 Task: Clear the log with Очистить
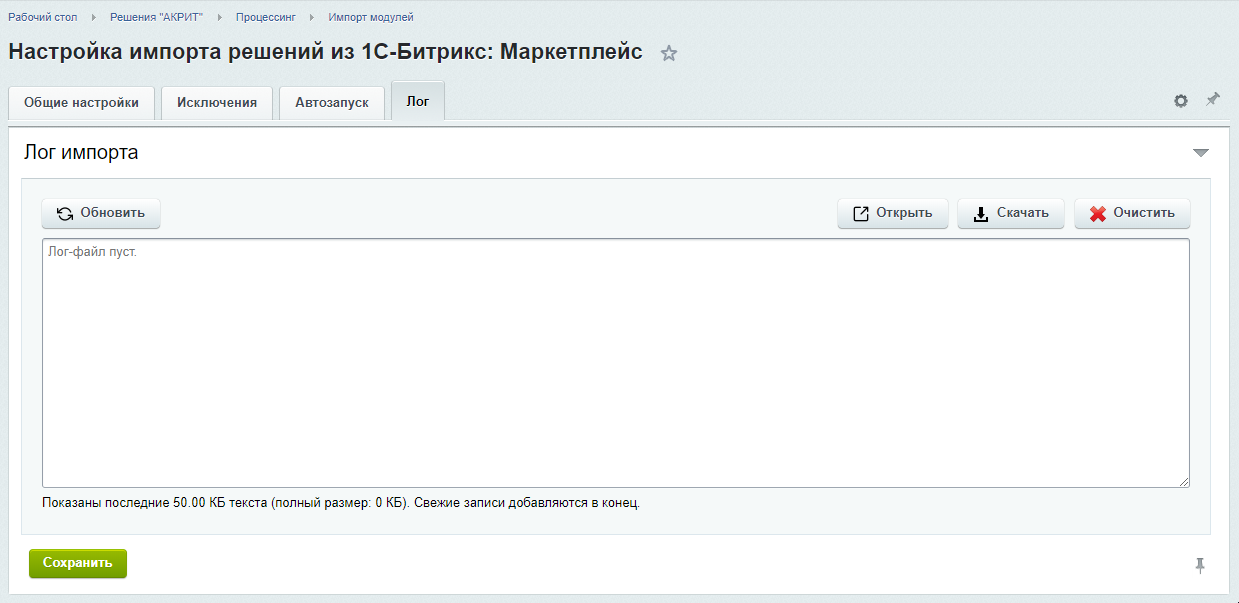[x=1132, y=213]
